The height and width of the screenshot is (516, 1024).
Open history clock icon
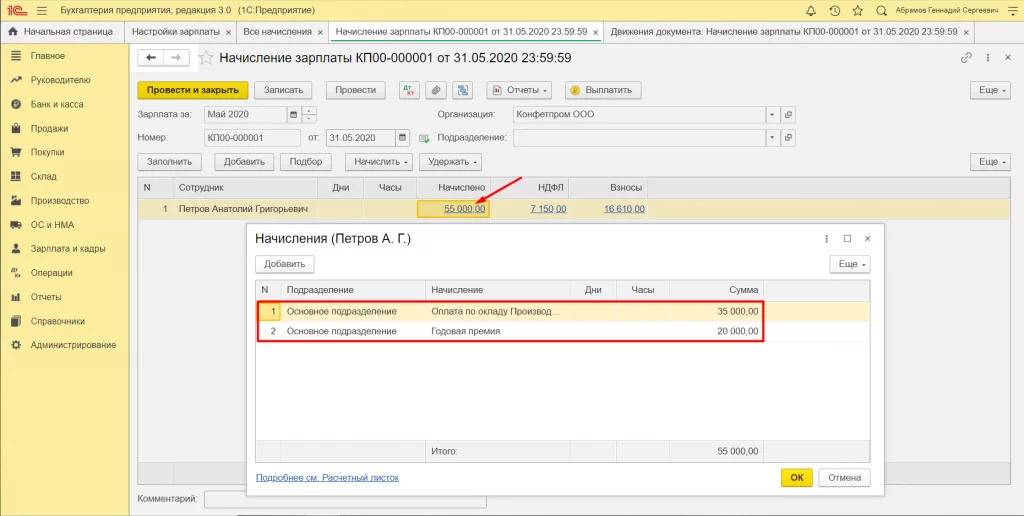tap(834, 10)
